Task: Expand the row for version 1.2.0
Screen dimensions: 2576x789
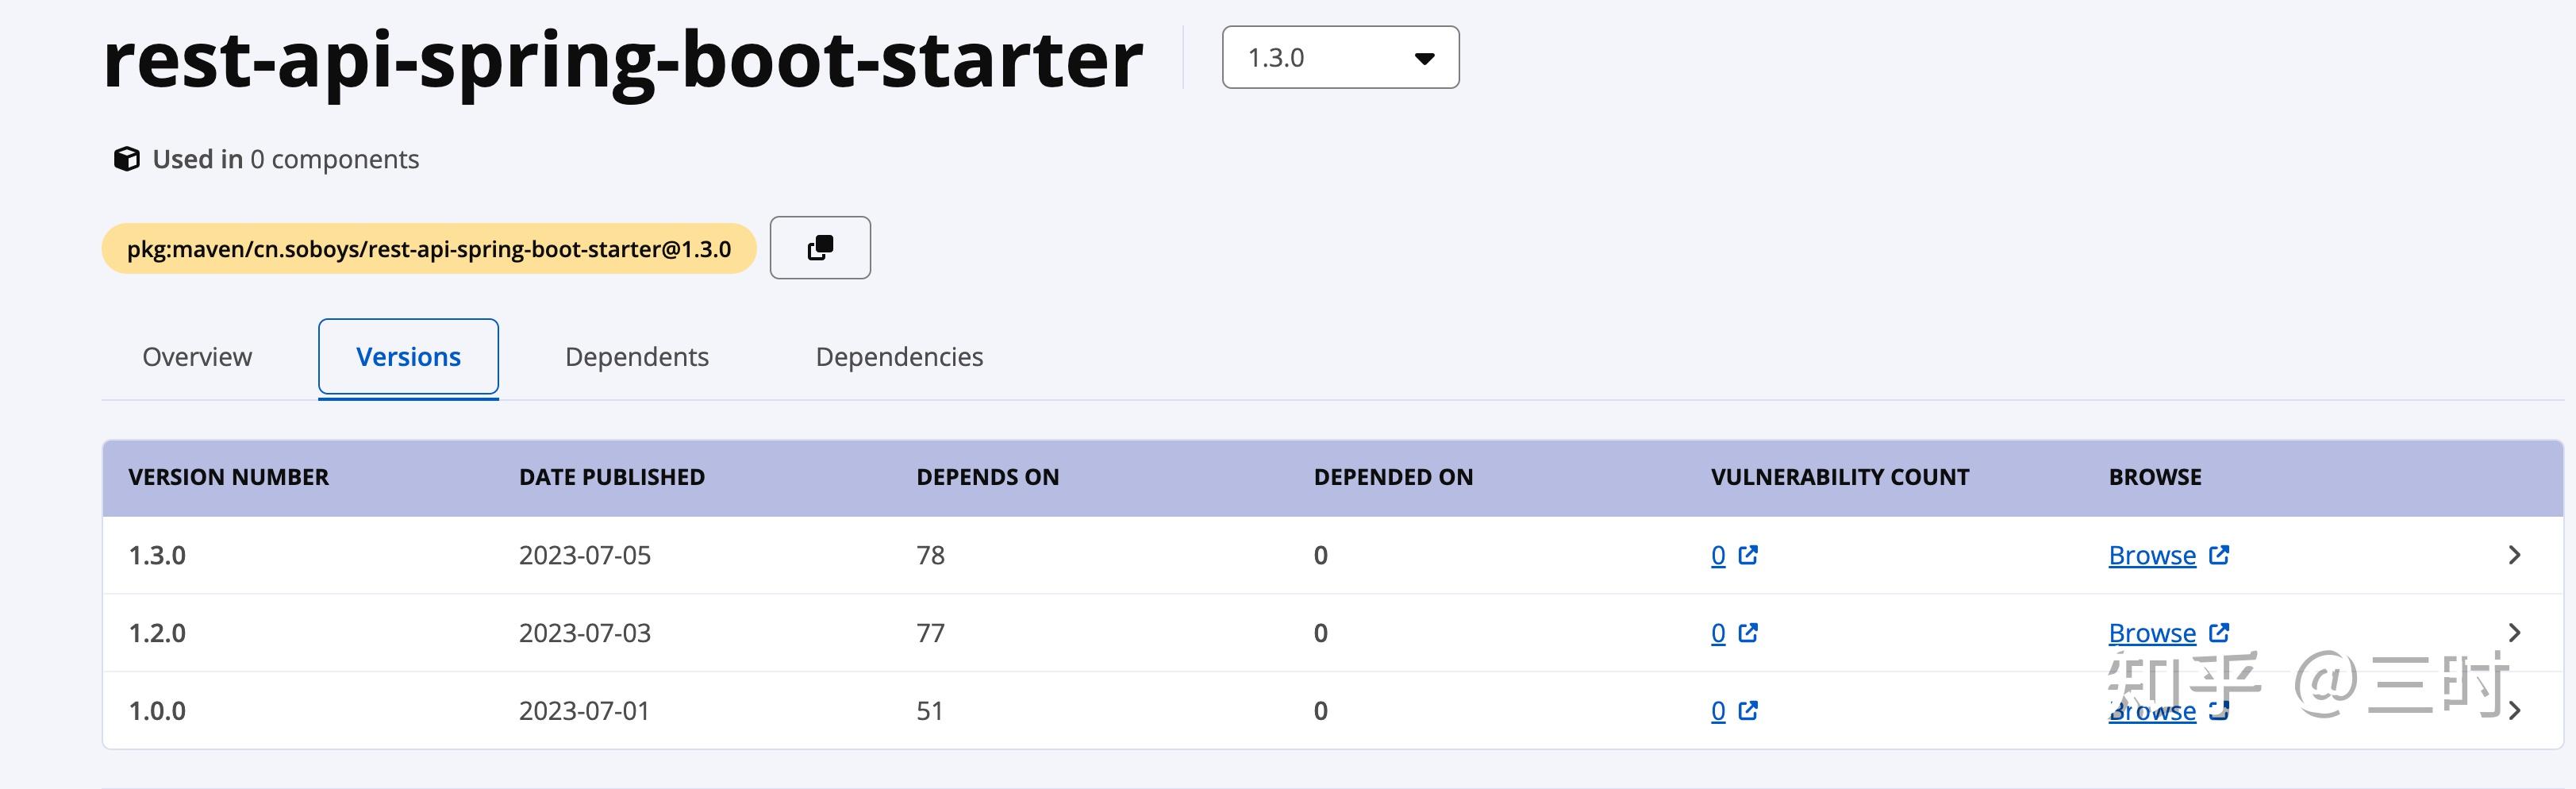Action: click(2514, 632)
